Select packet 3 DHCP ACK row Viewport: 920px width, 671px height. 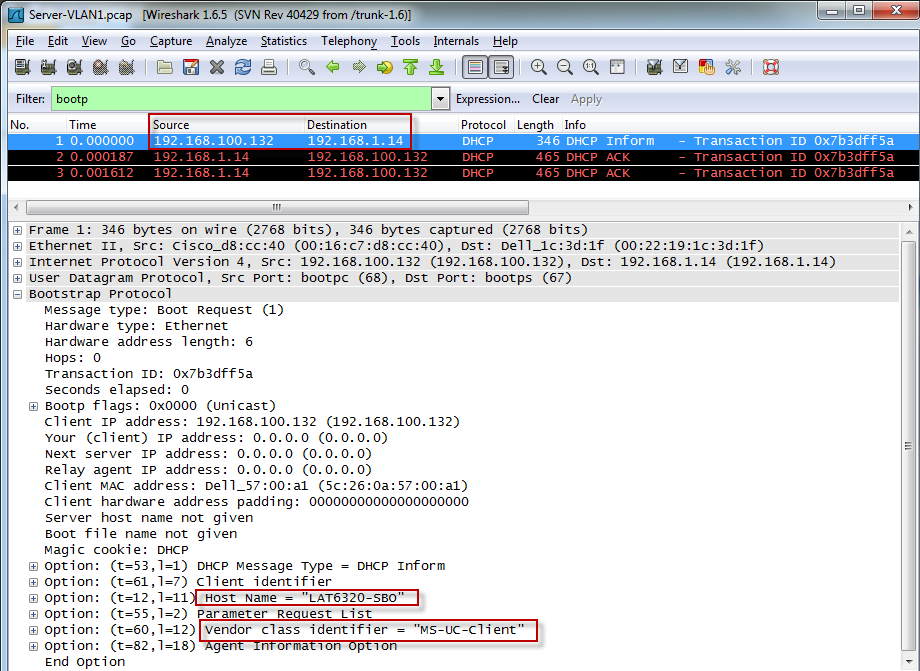click(x=464, y=173)
